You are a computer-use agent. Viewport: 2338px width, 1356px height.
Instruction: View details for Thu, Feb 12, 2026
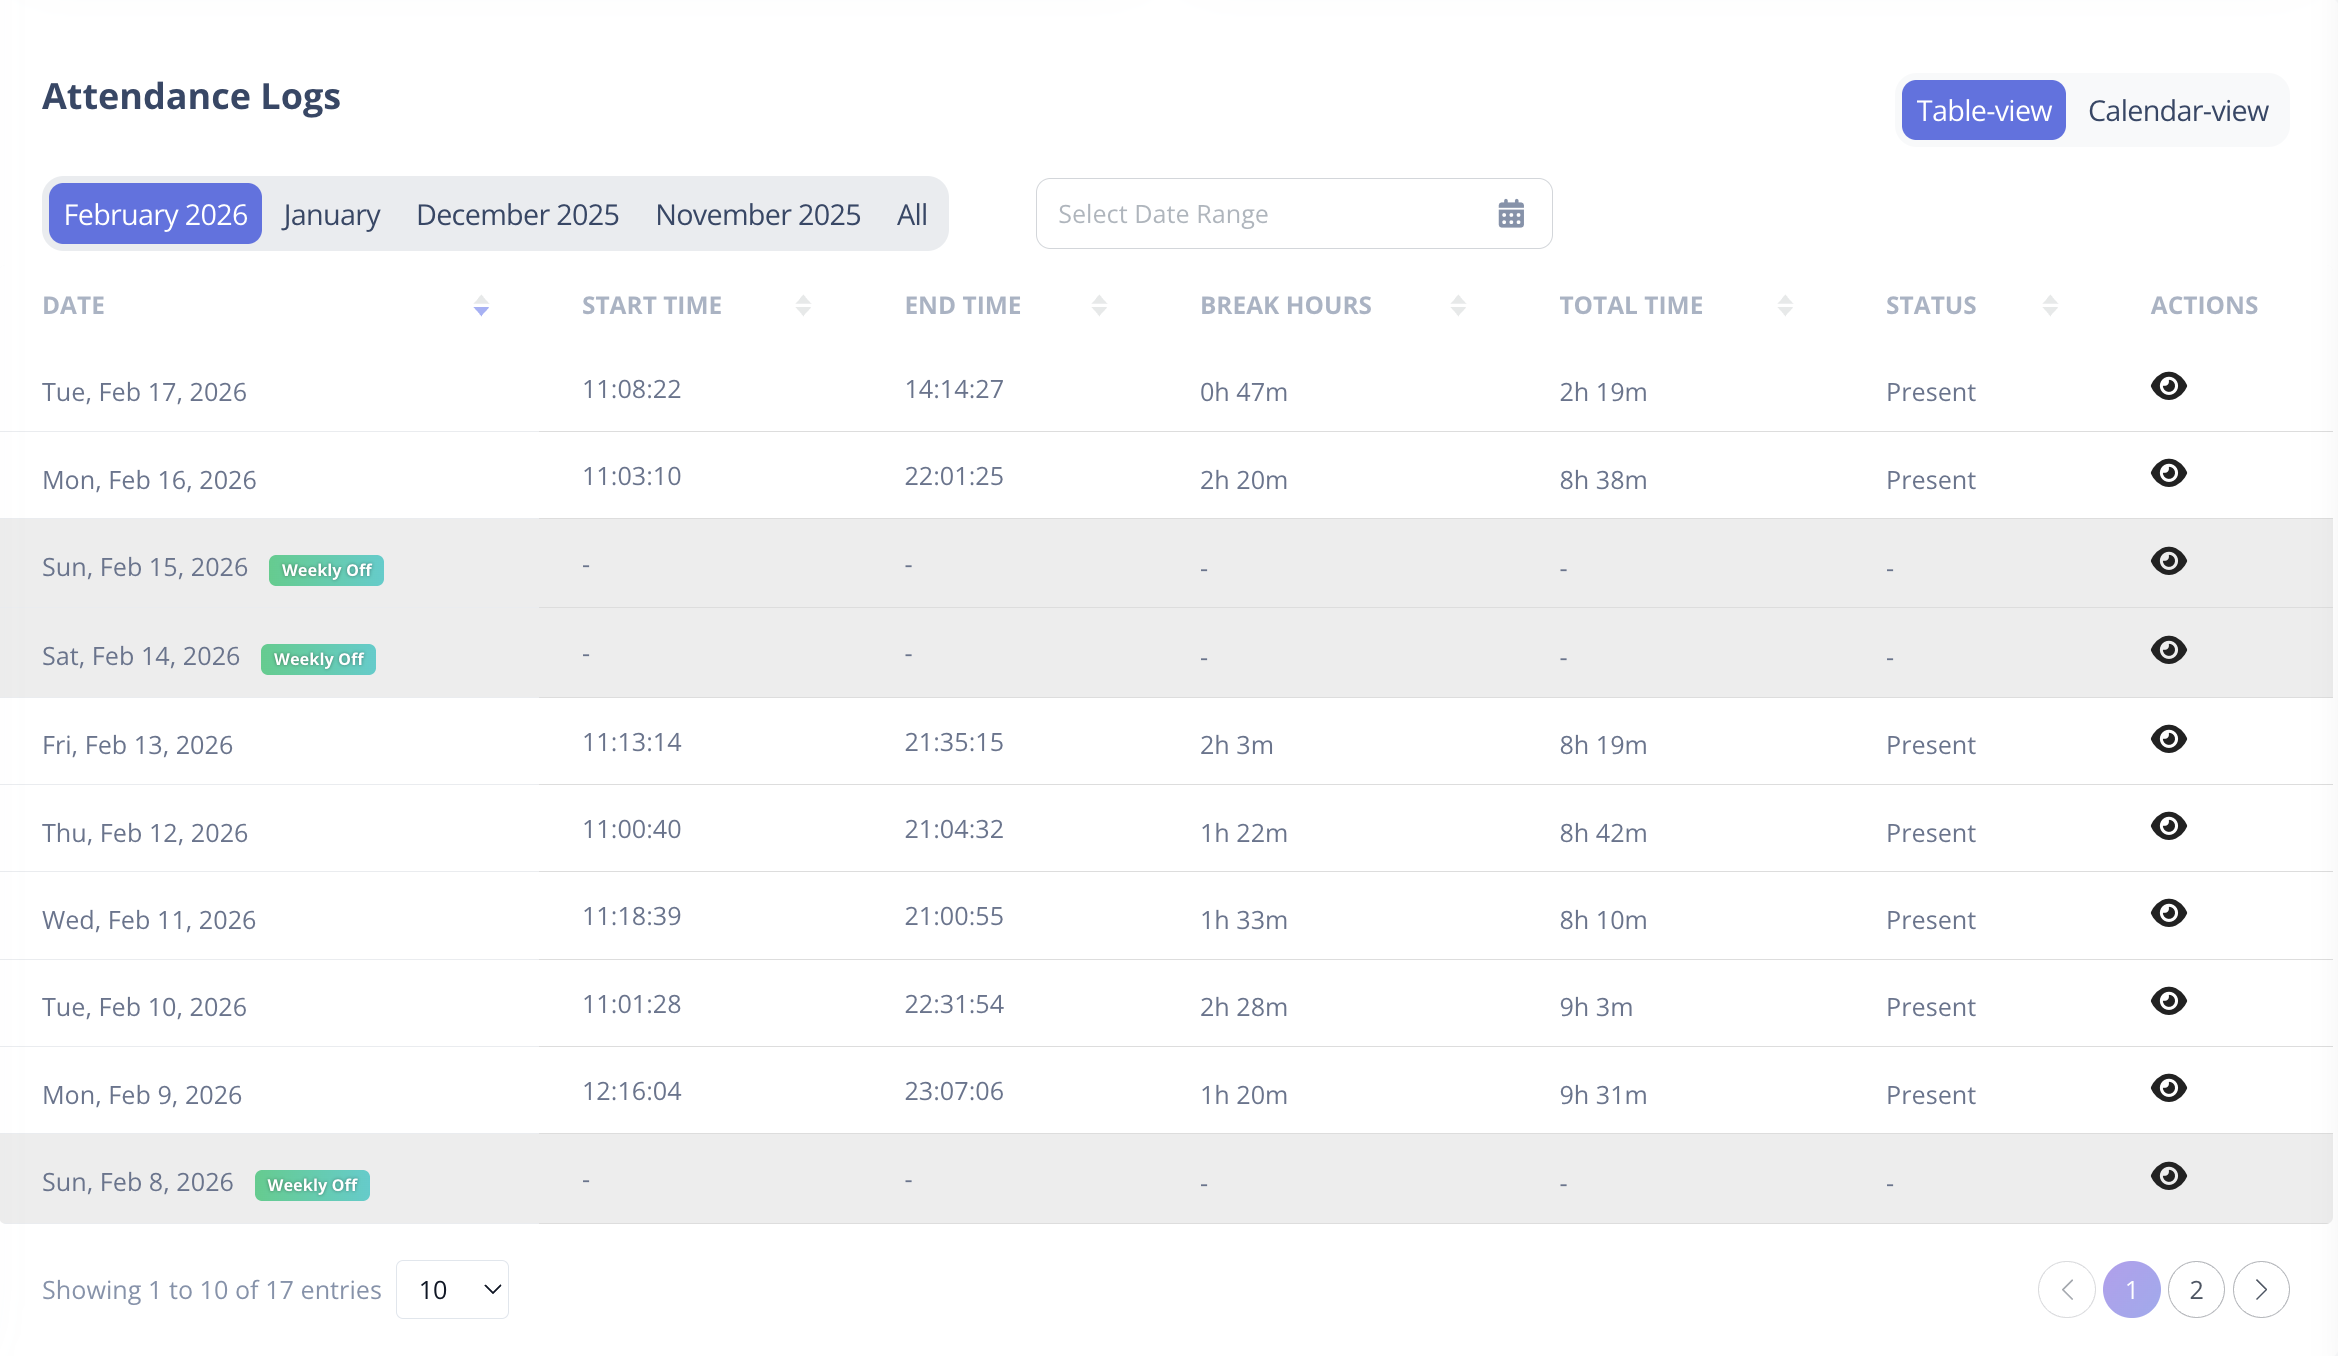2168,826
